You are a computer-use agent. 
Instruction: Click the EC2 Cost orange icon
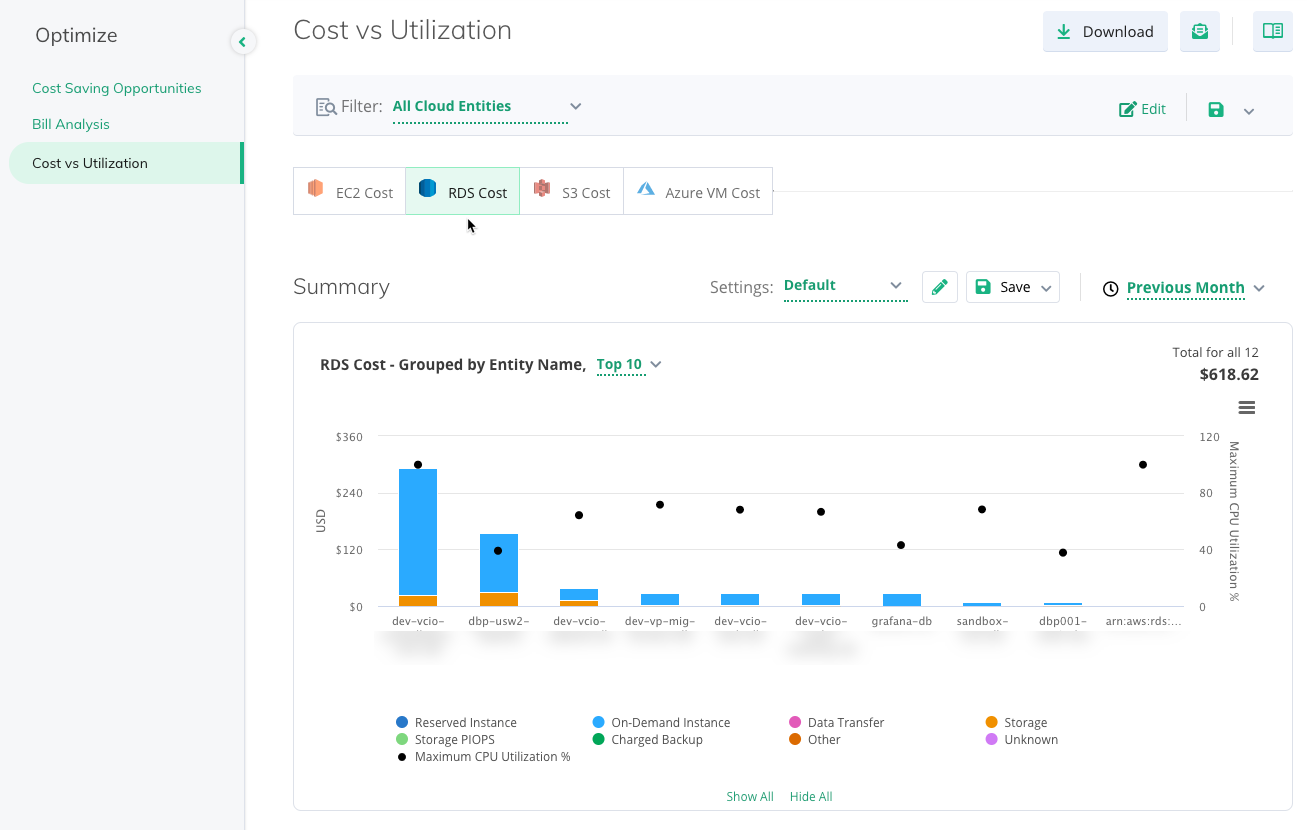click(316, 188)
